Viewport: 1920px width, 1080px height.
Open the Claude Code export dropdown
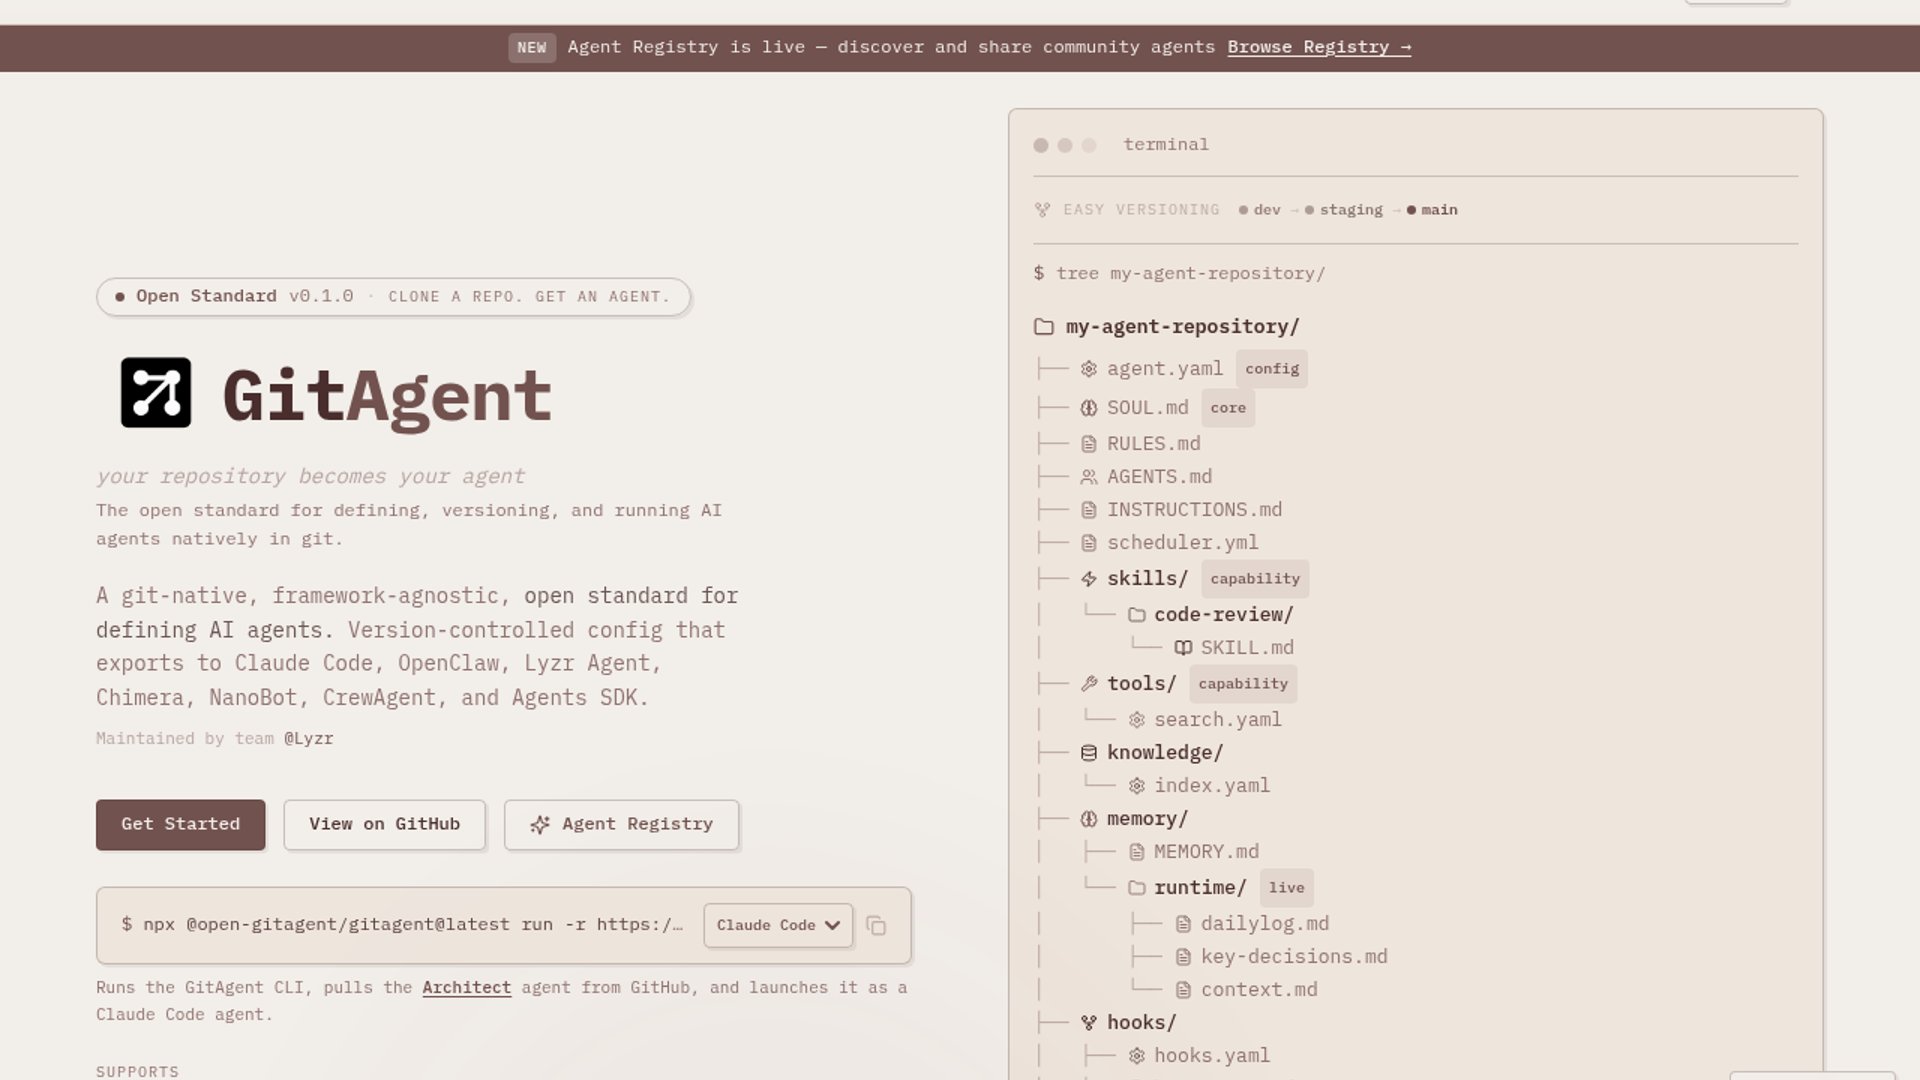(x=778, y=926)
